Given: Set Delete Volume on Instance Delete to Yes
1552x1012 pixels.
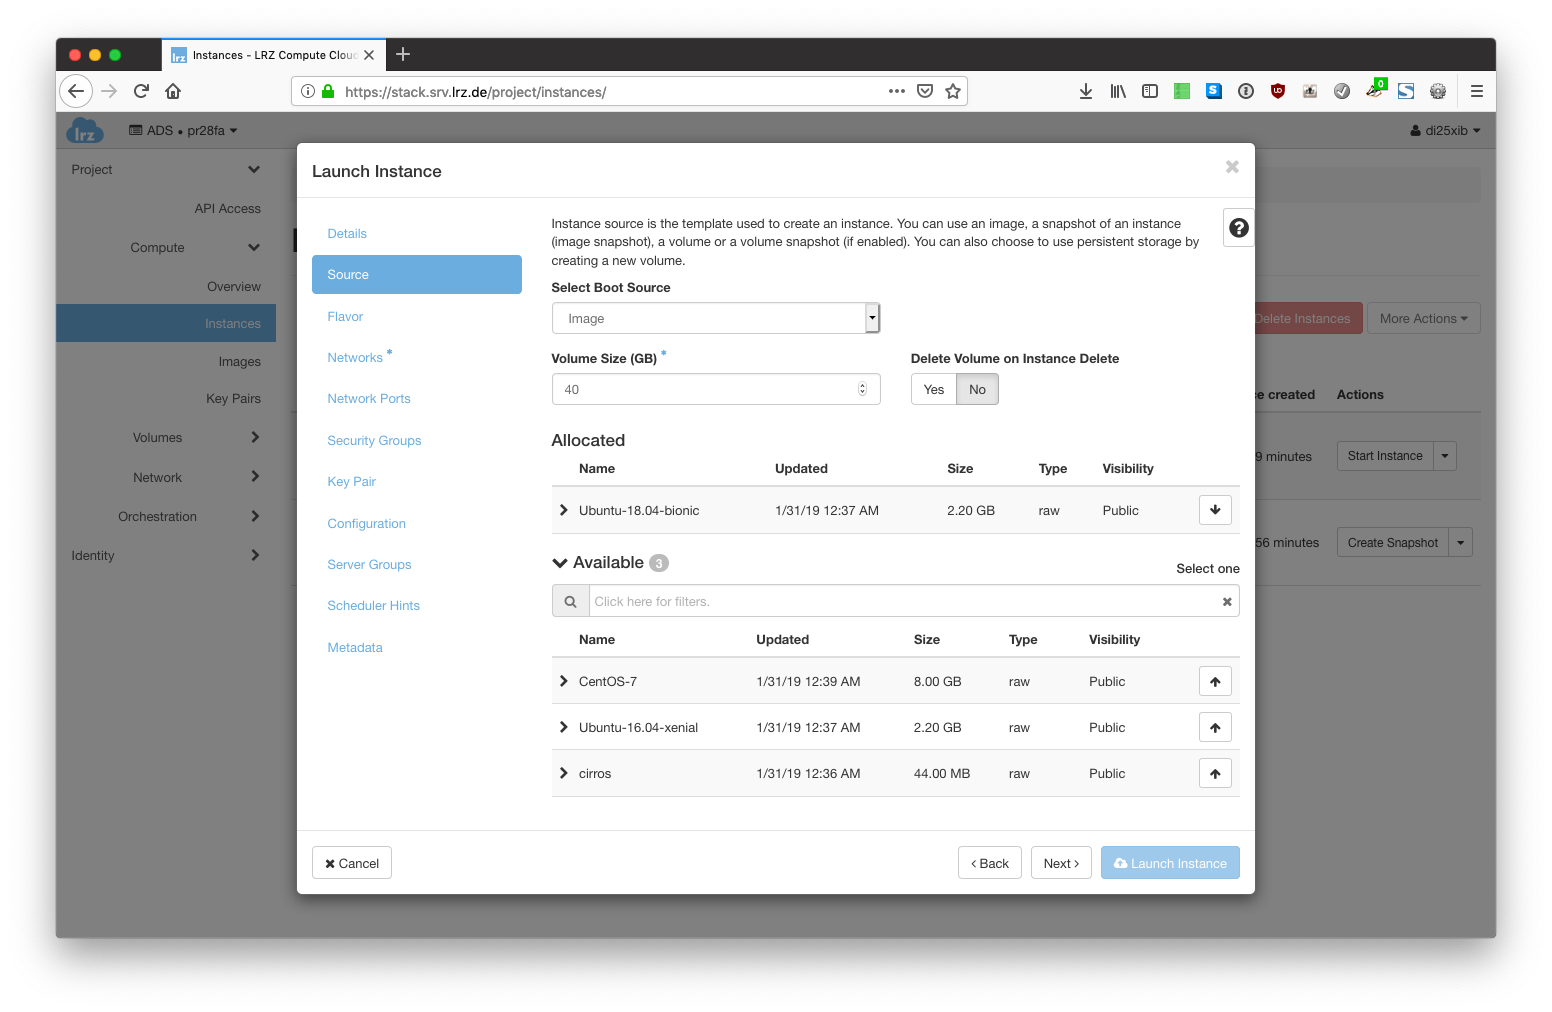Looking at the screenshot, I should 933,390.
